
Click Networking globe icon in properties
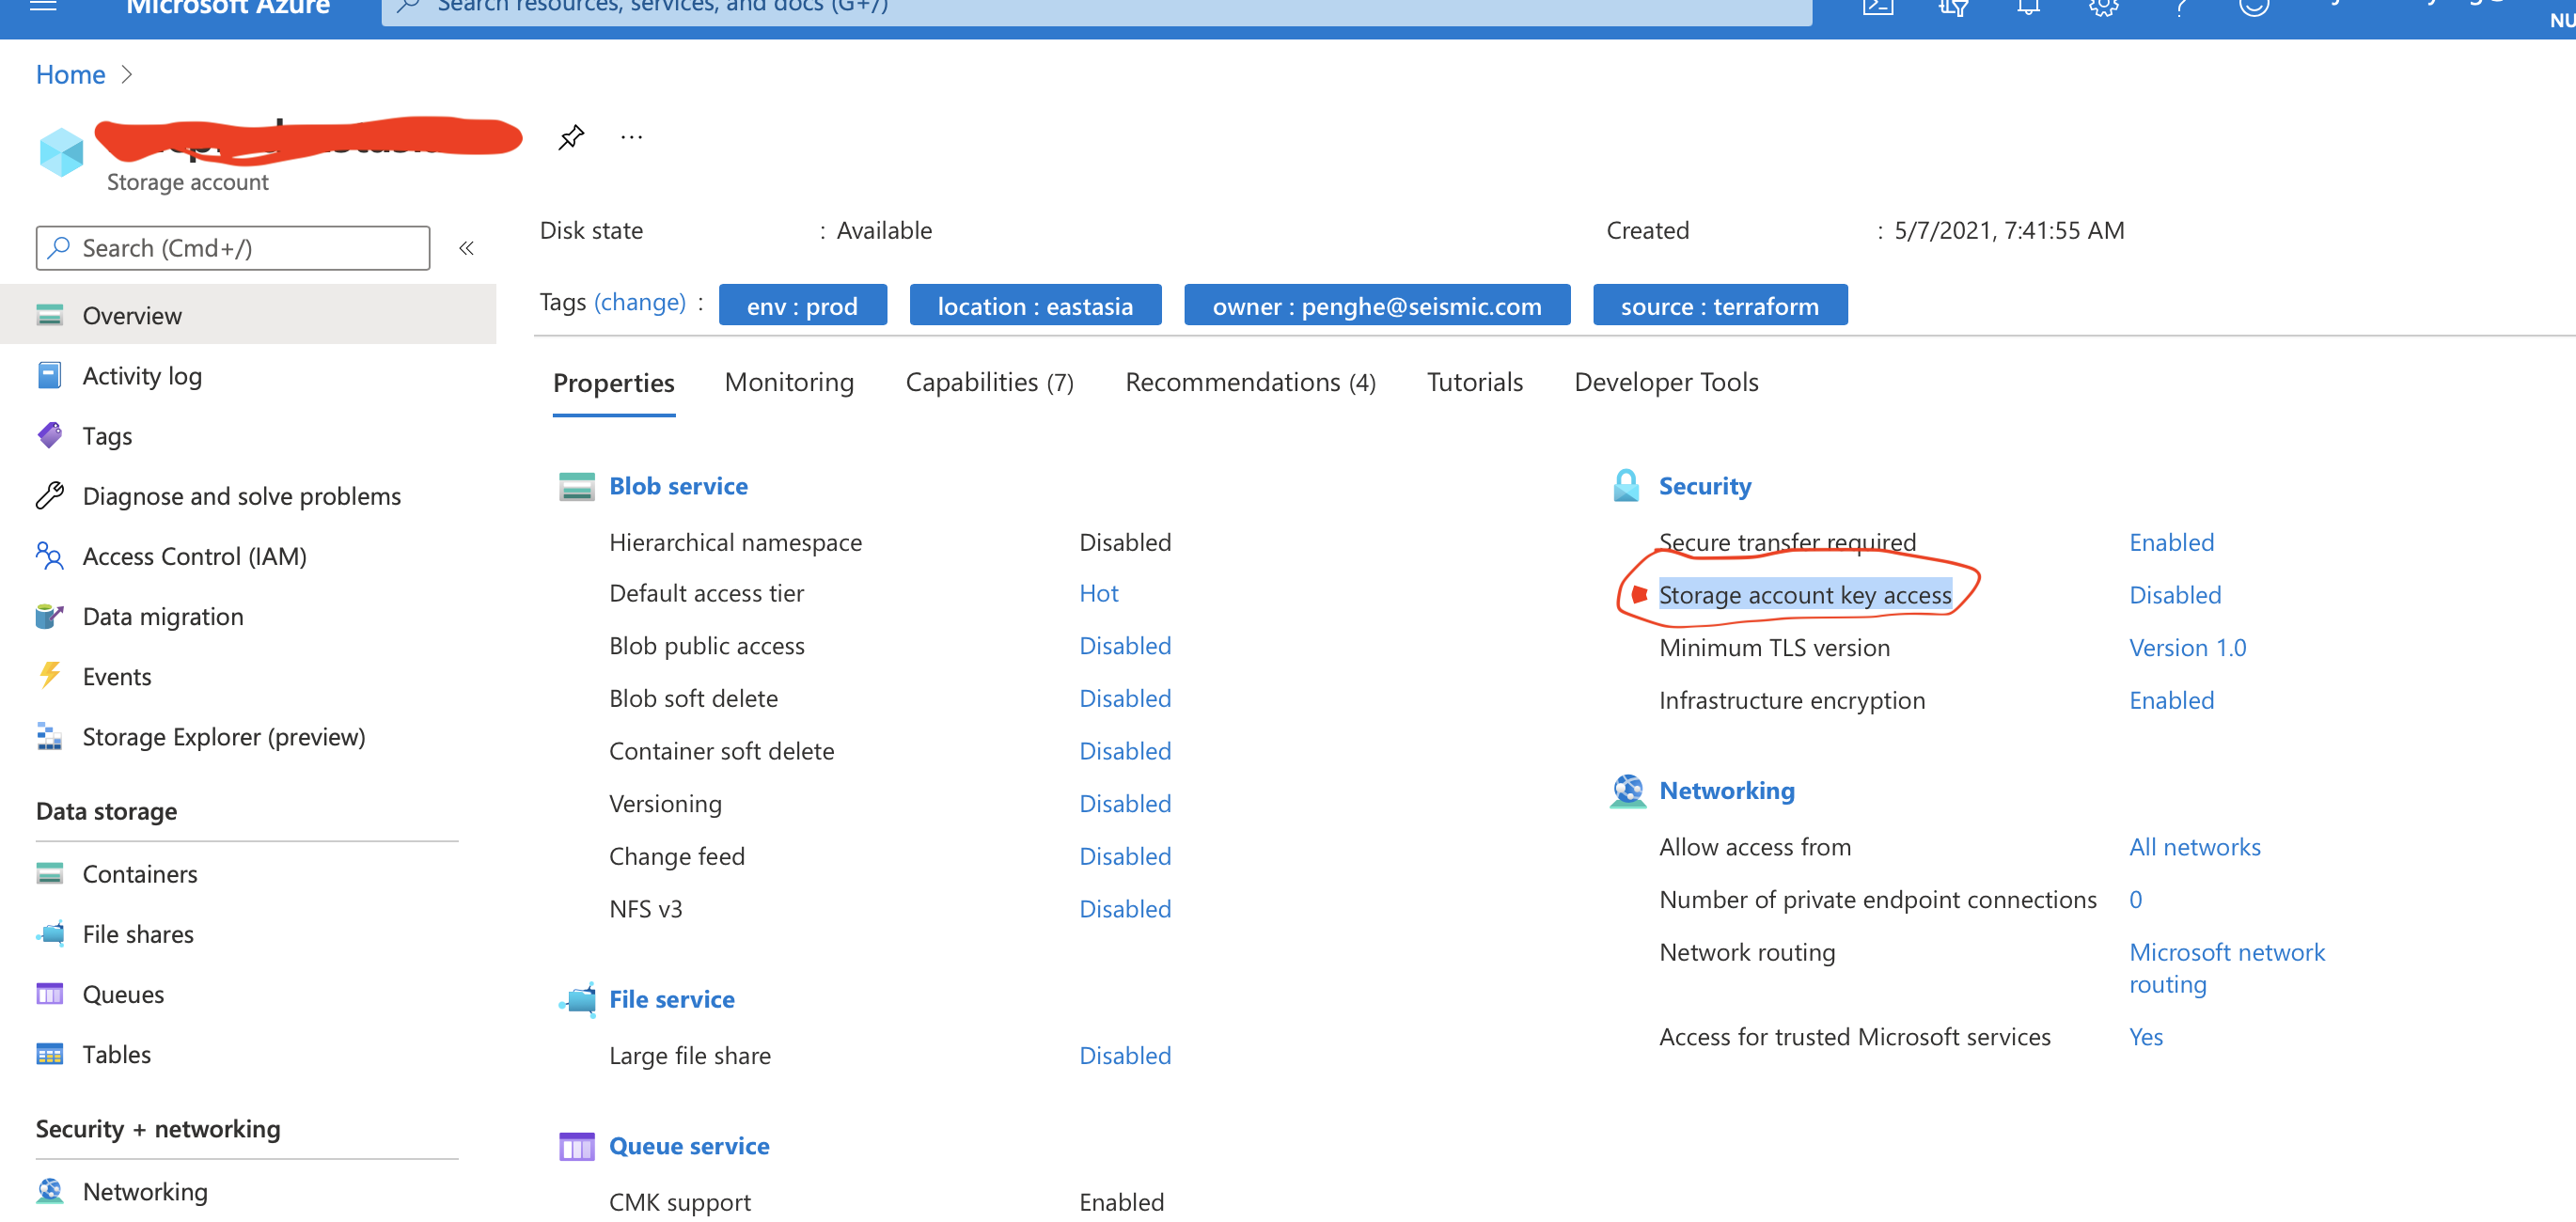(1627, 791)
